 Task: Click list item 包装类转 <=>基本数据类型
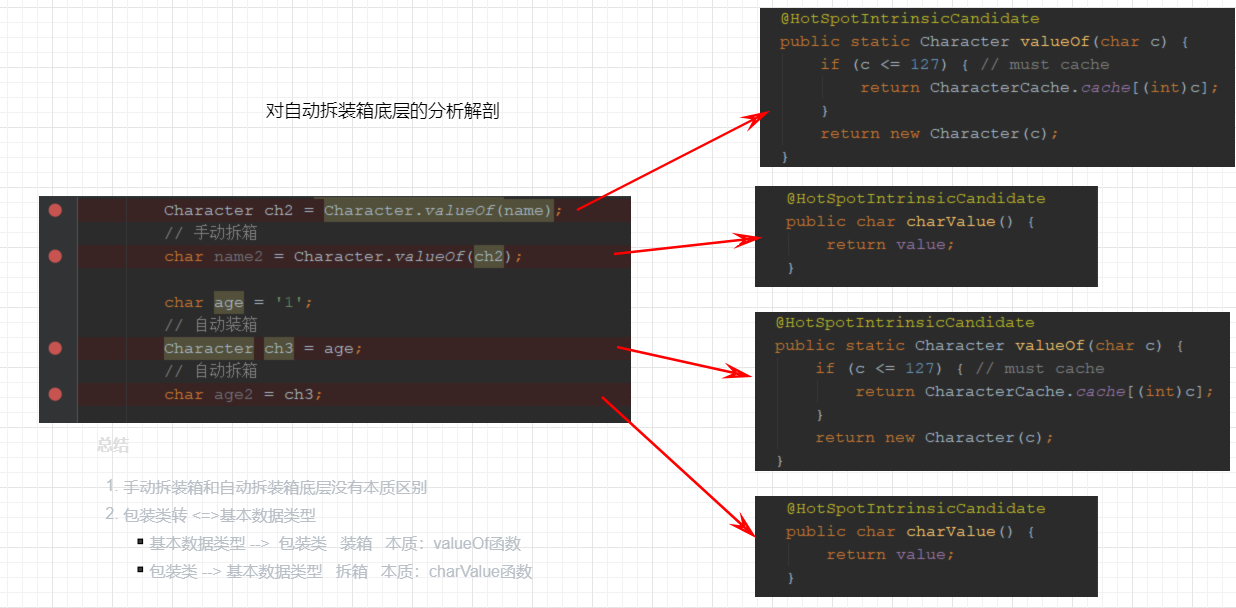pos(219,516)
